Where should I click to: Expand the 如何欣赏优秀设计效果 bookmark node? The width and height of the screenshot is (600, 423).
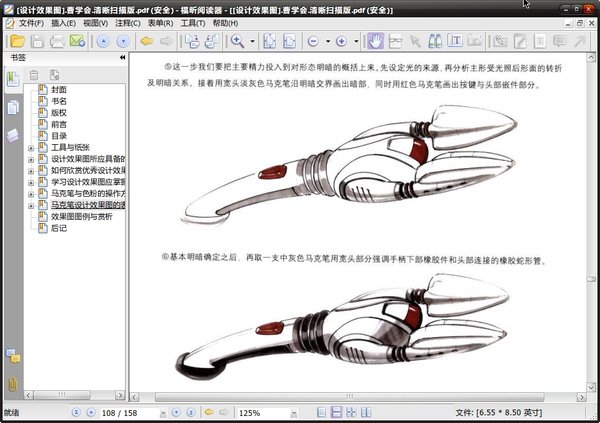(x=31, y=171)
